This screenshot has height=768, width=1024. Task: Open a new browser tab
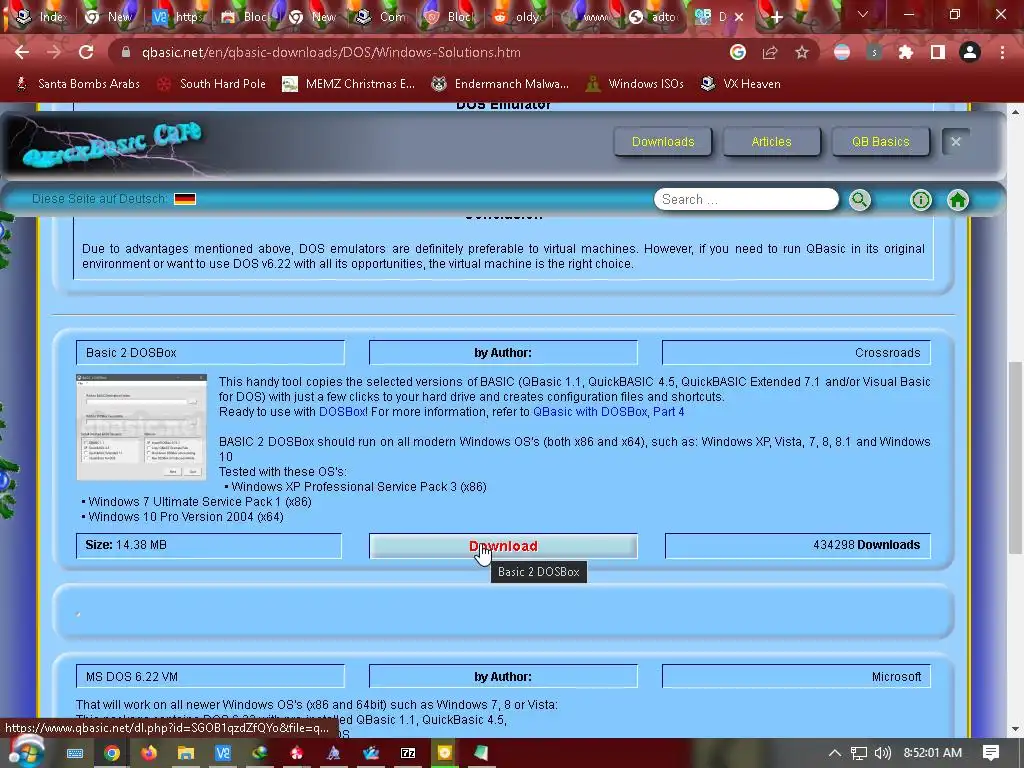[776, 18]
